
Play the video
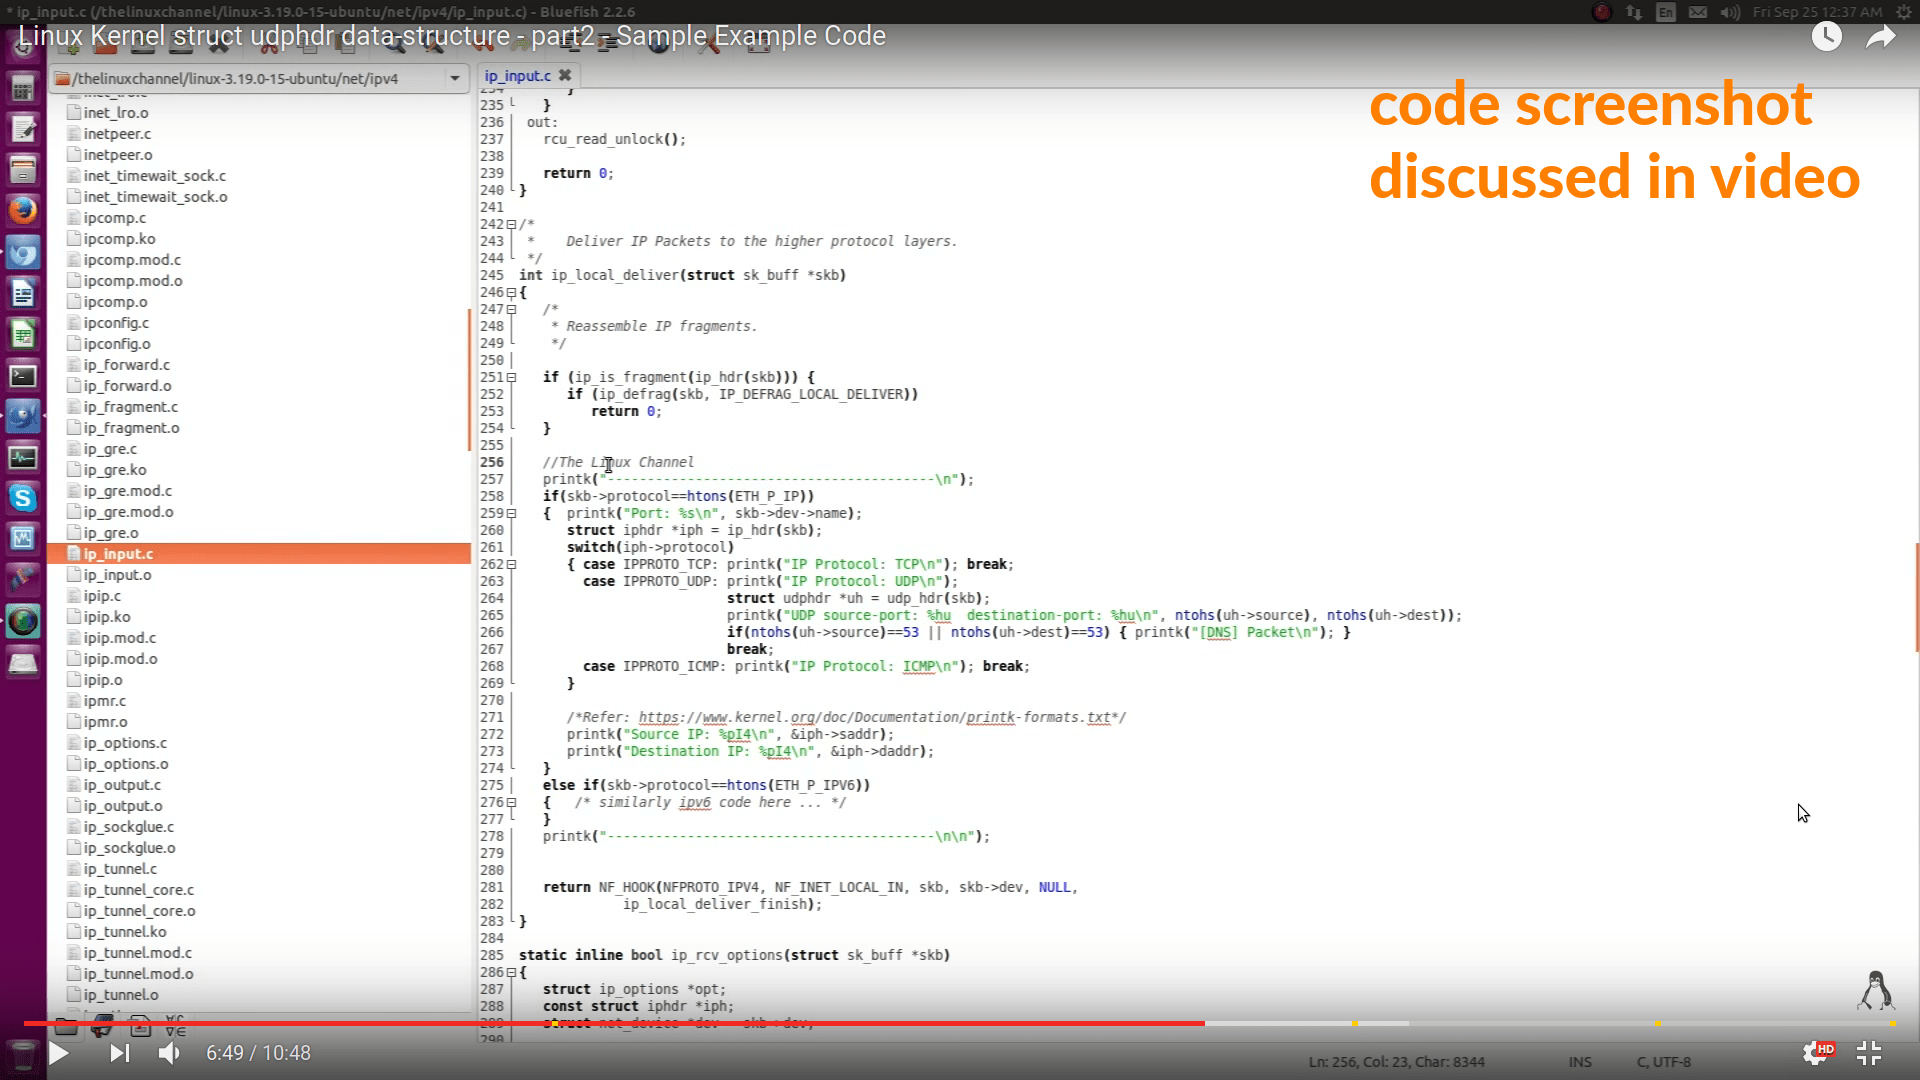58,1053
